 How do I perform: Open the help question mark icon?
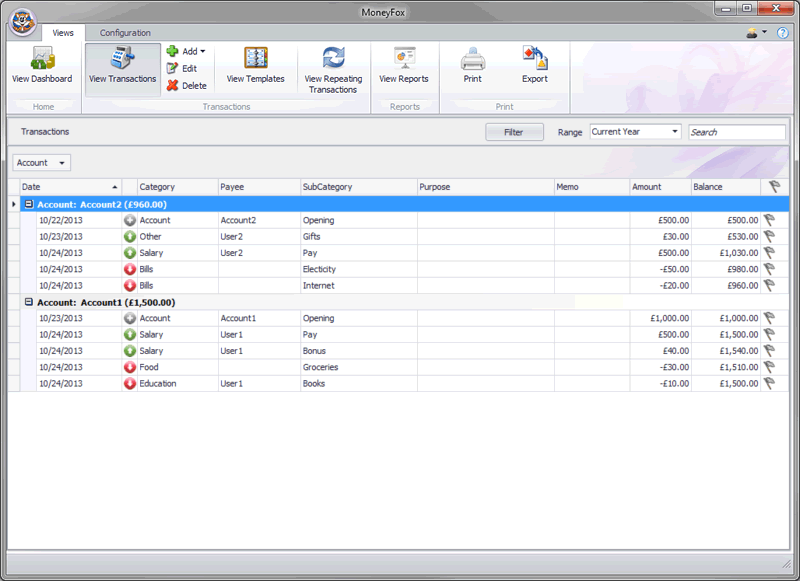tap(782, 33)
